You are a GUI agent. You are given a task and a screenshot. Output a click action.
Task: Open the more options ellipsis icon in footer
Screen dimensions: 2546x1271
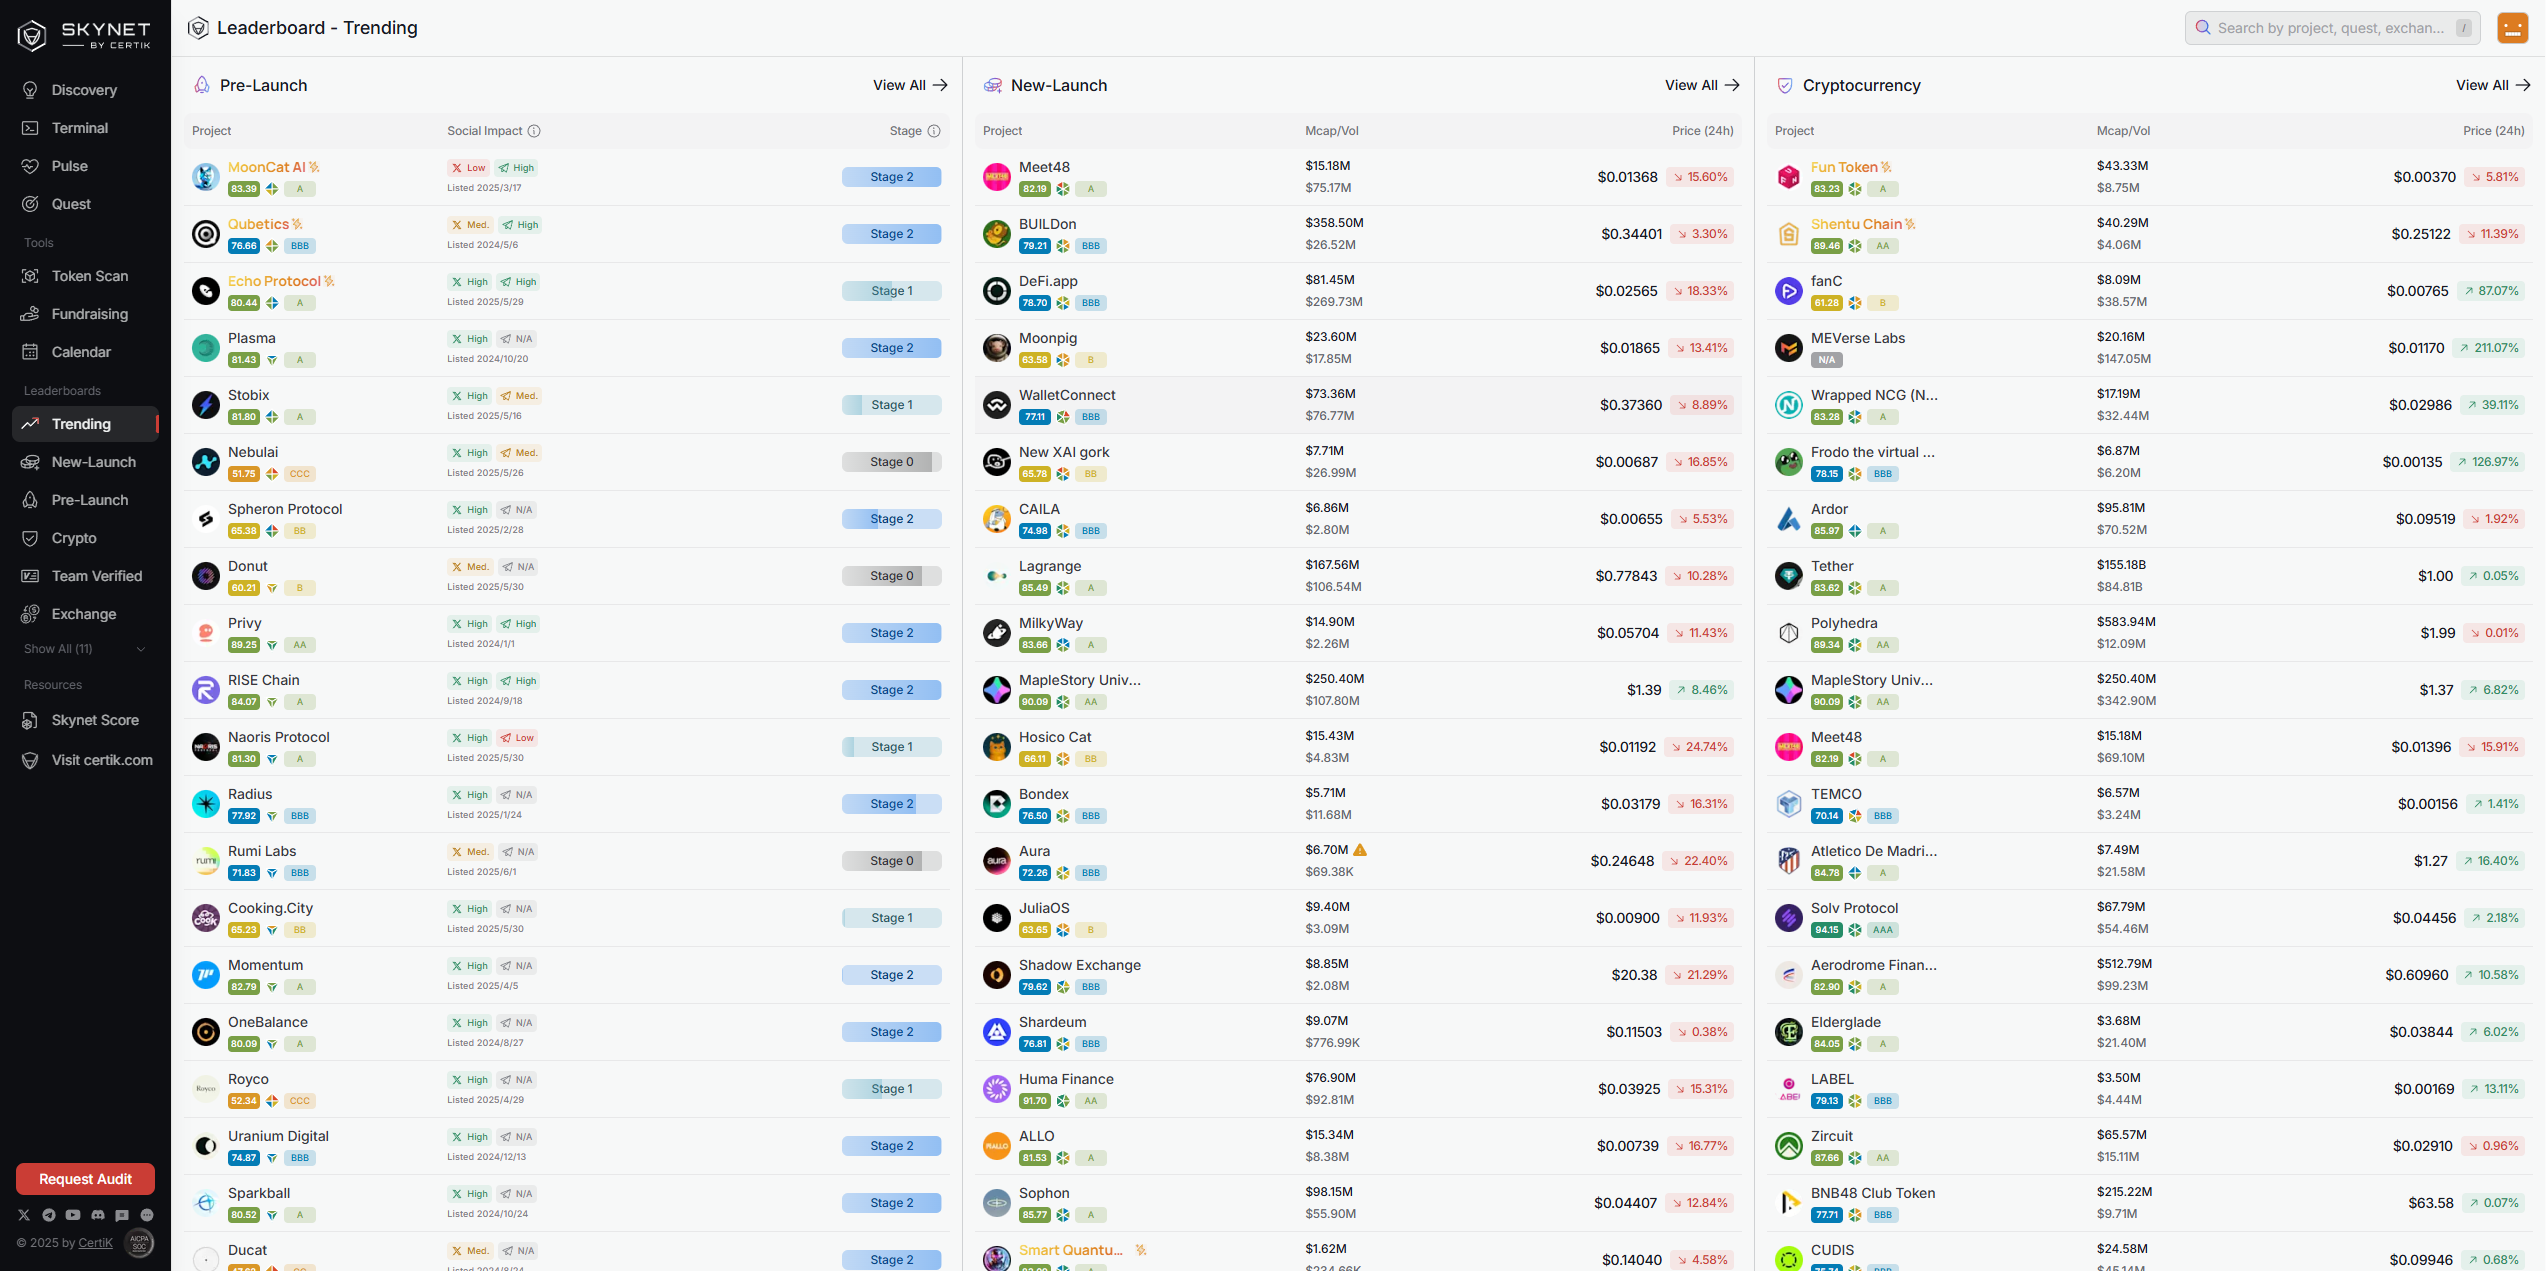coord(147,1215)
